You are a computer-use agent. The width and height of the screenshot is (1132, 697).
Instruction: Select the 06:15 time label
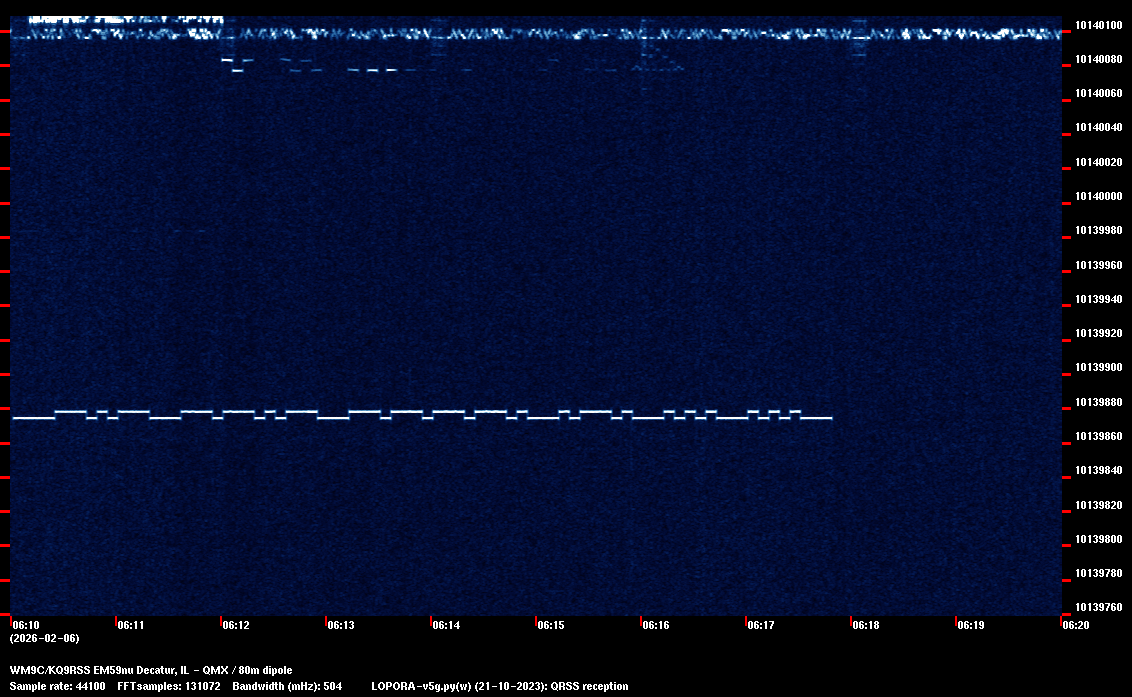click(x=550, y=626)
